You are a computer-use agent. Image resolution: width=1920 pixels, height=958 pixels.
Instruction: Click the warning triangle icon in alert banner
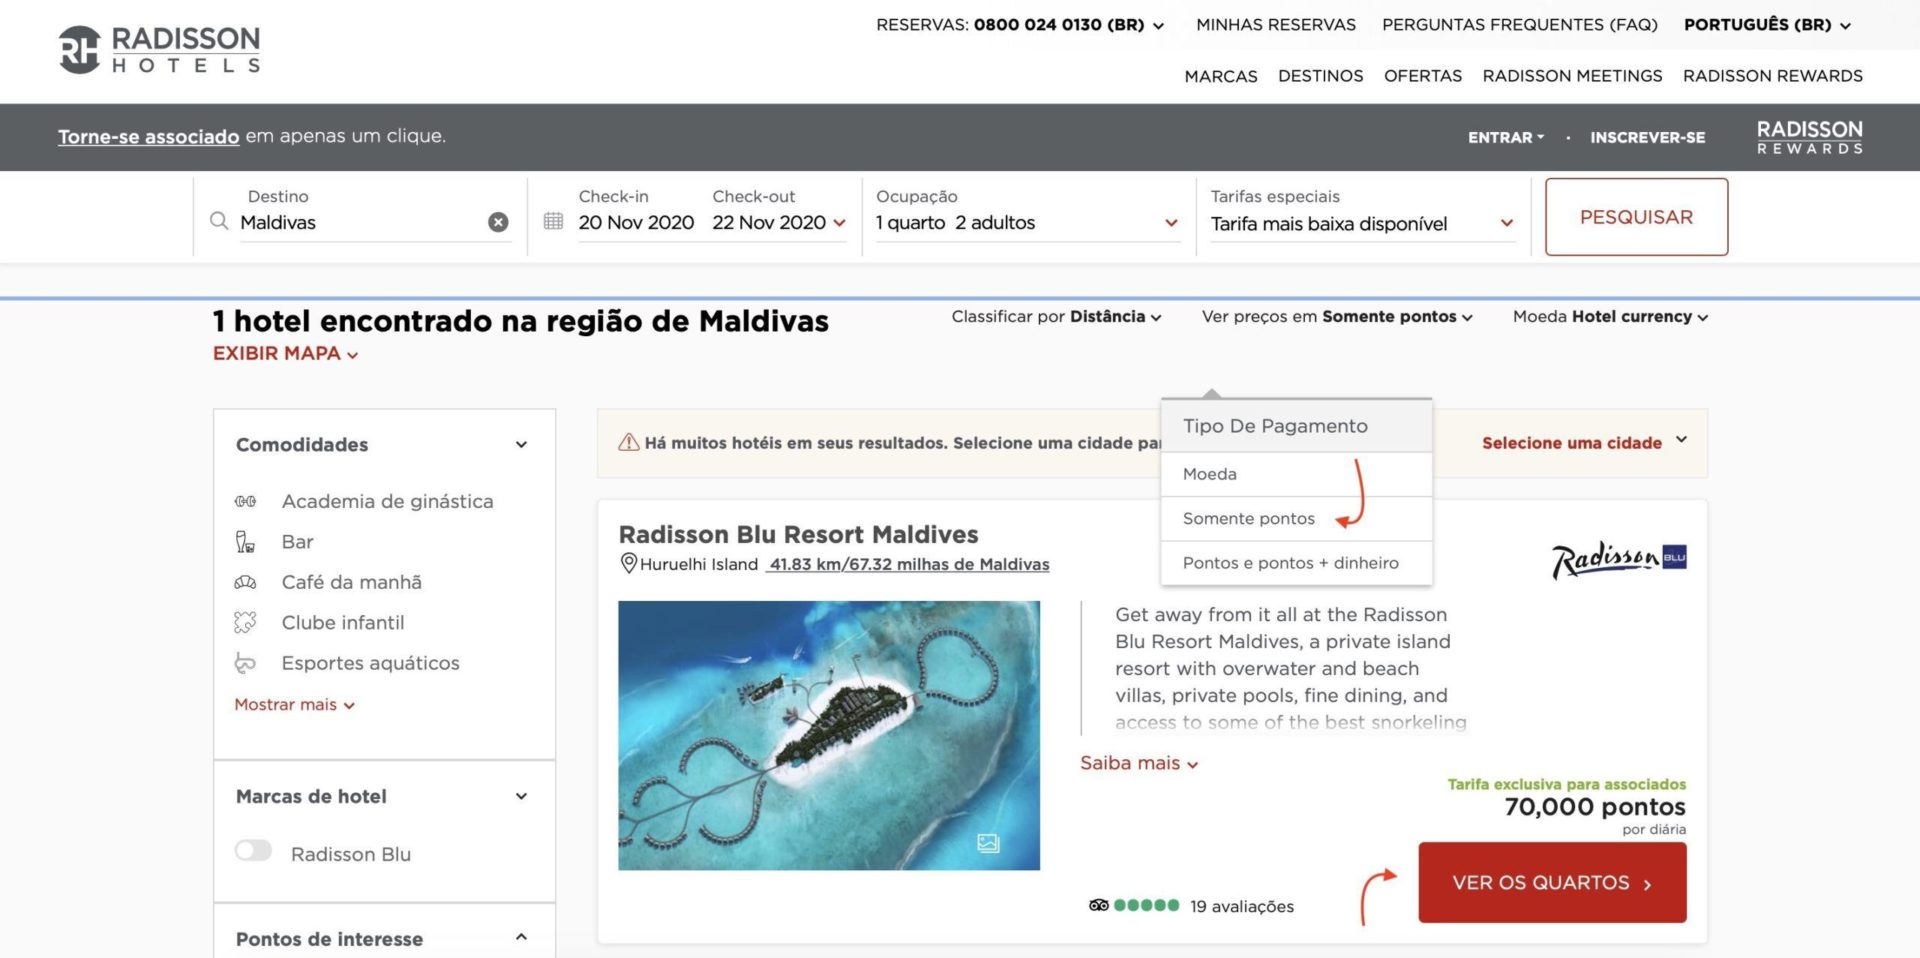pos(628,442)
